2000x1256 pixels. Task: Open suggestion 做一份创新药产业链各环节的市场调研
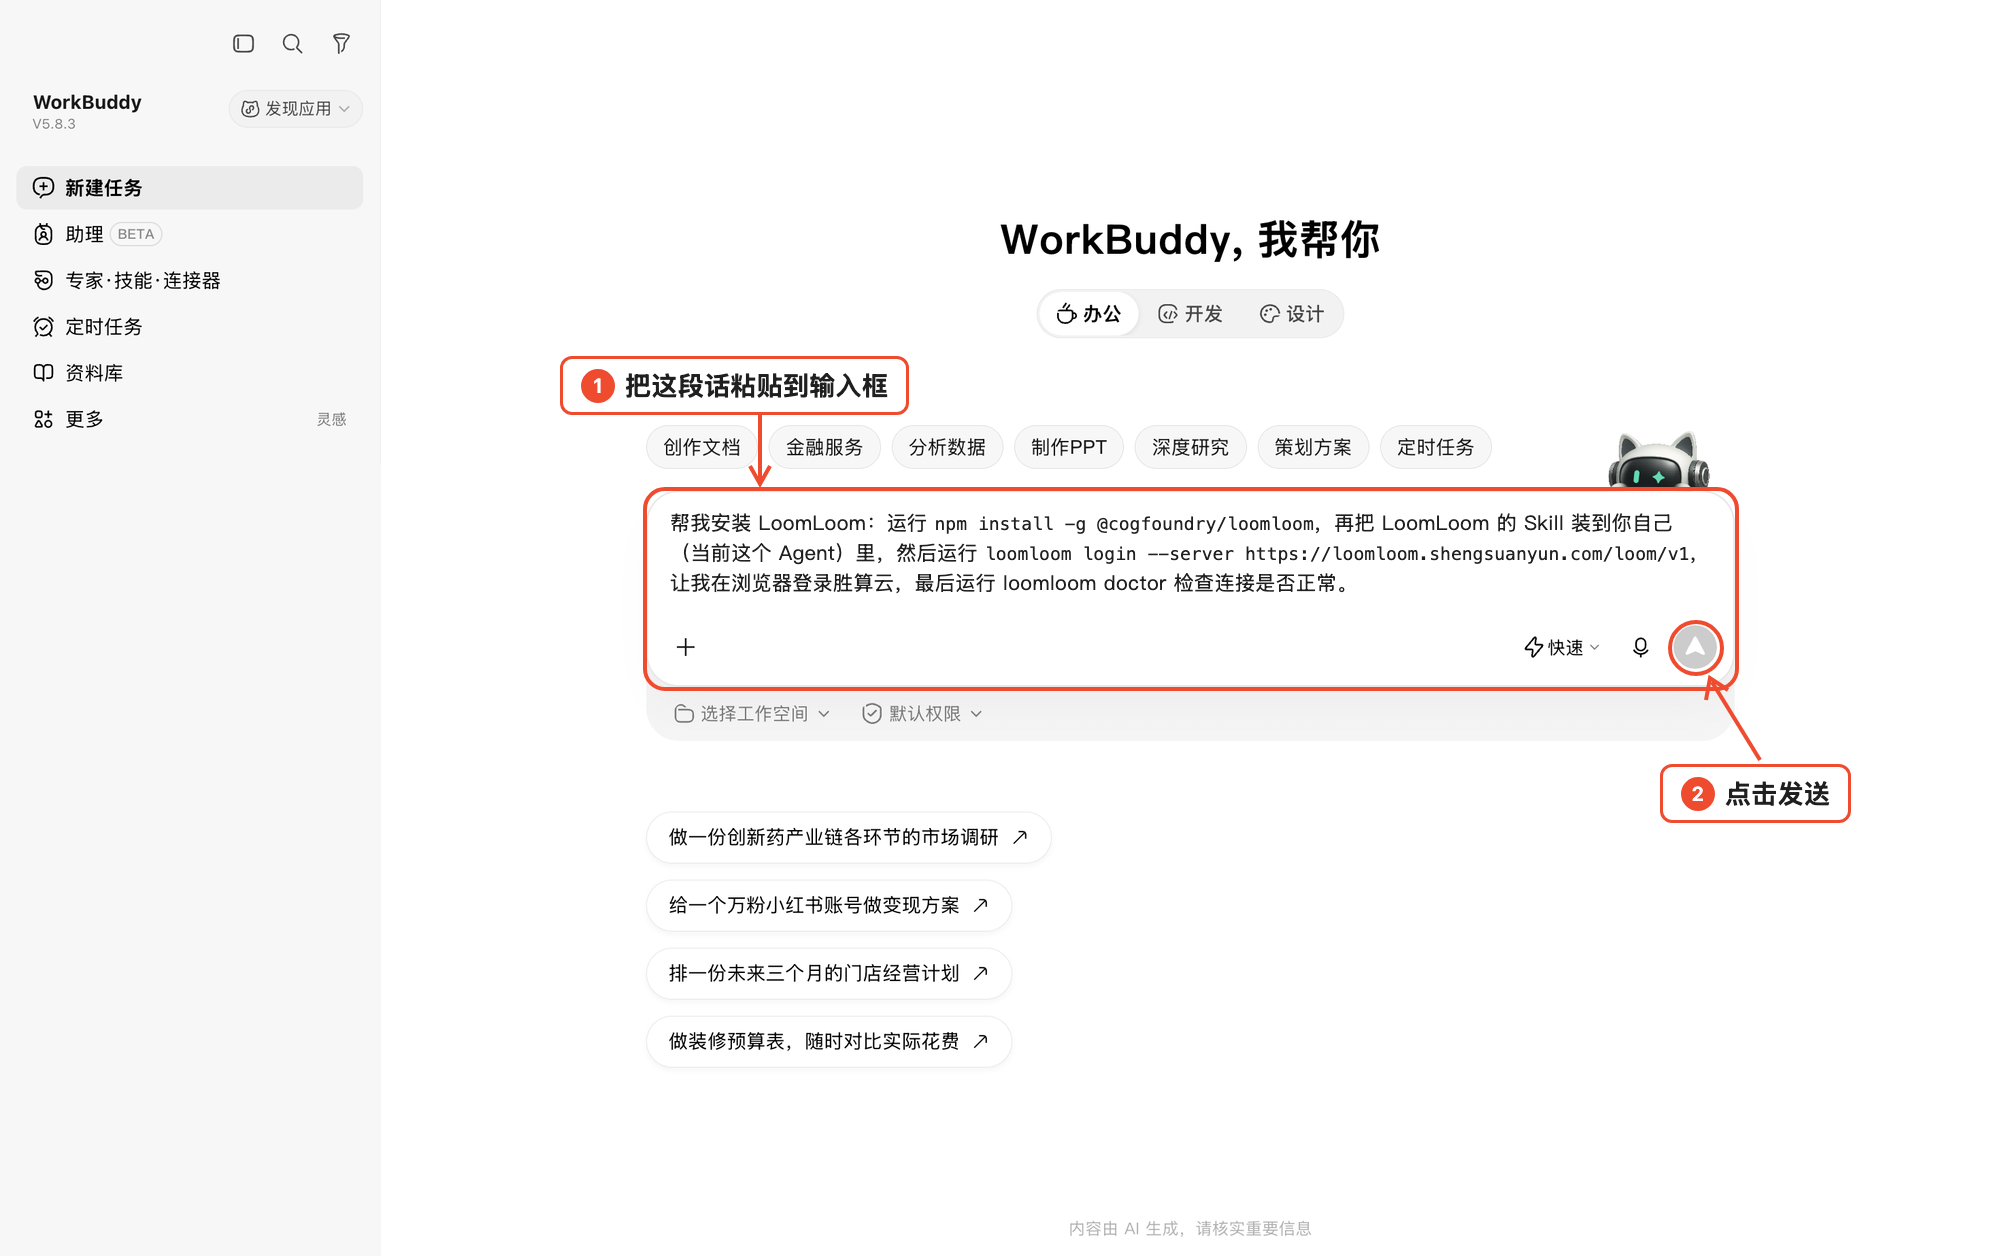[848, 837]
